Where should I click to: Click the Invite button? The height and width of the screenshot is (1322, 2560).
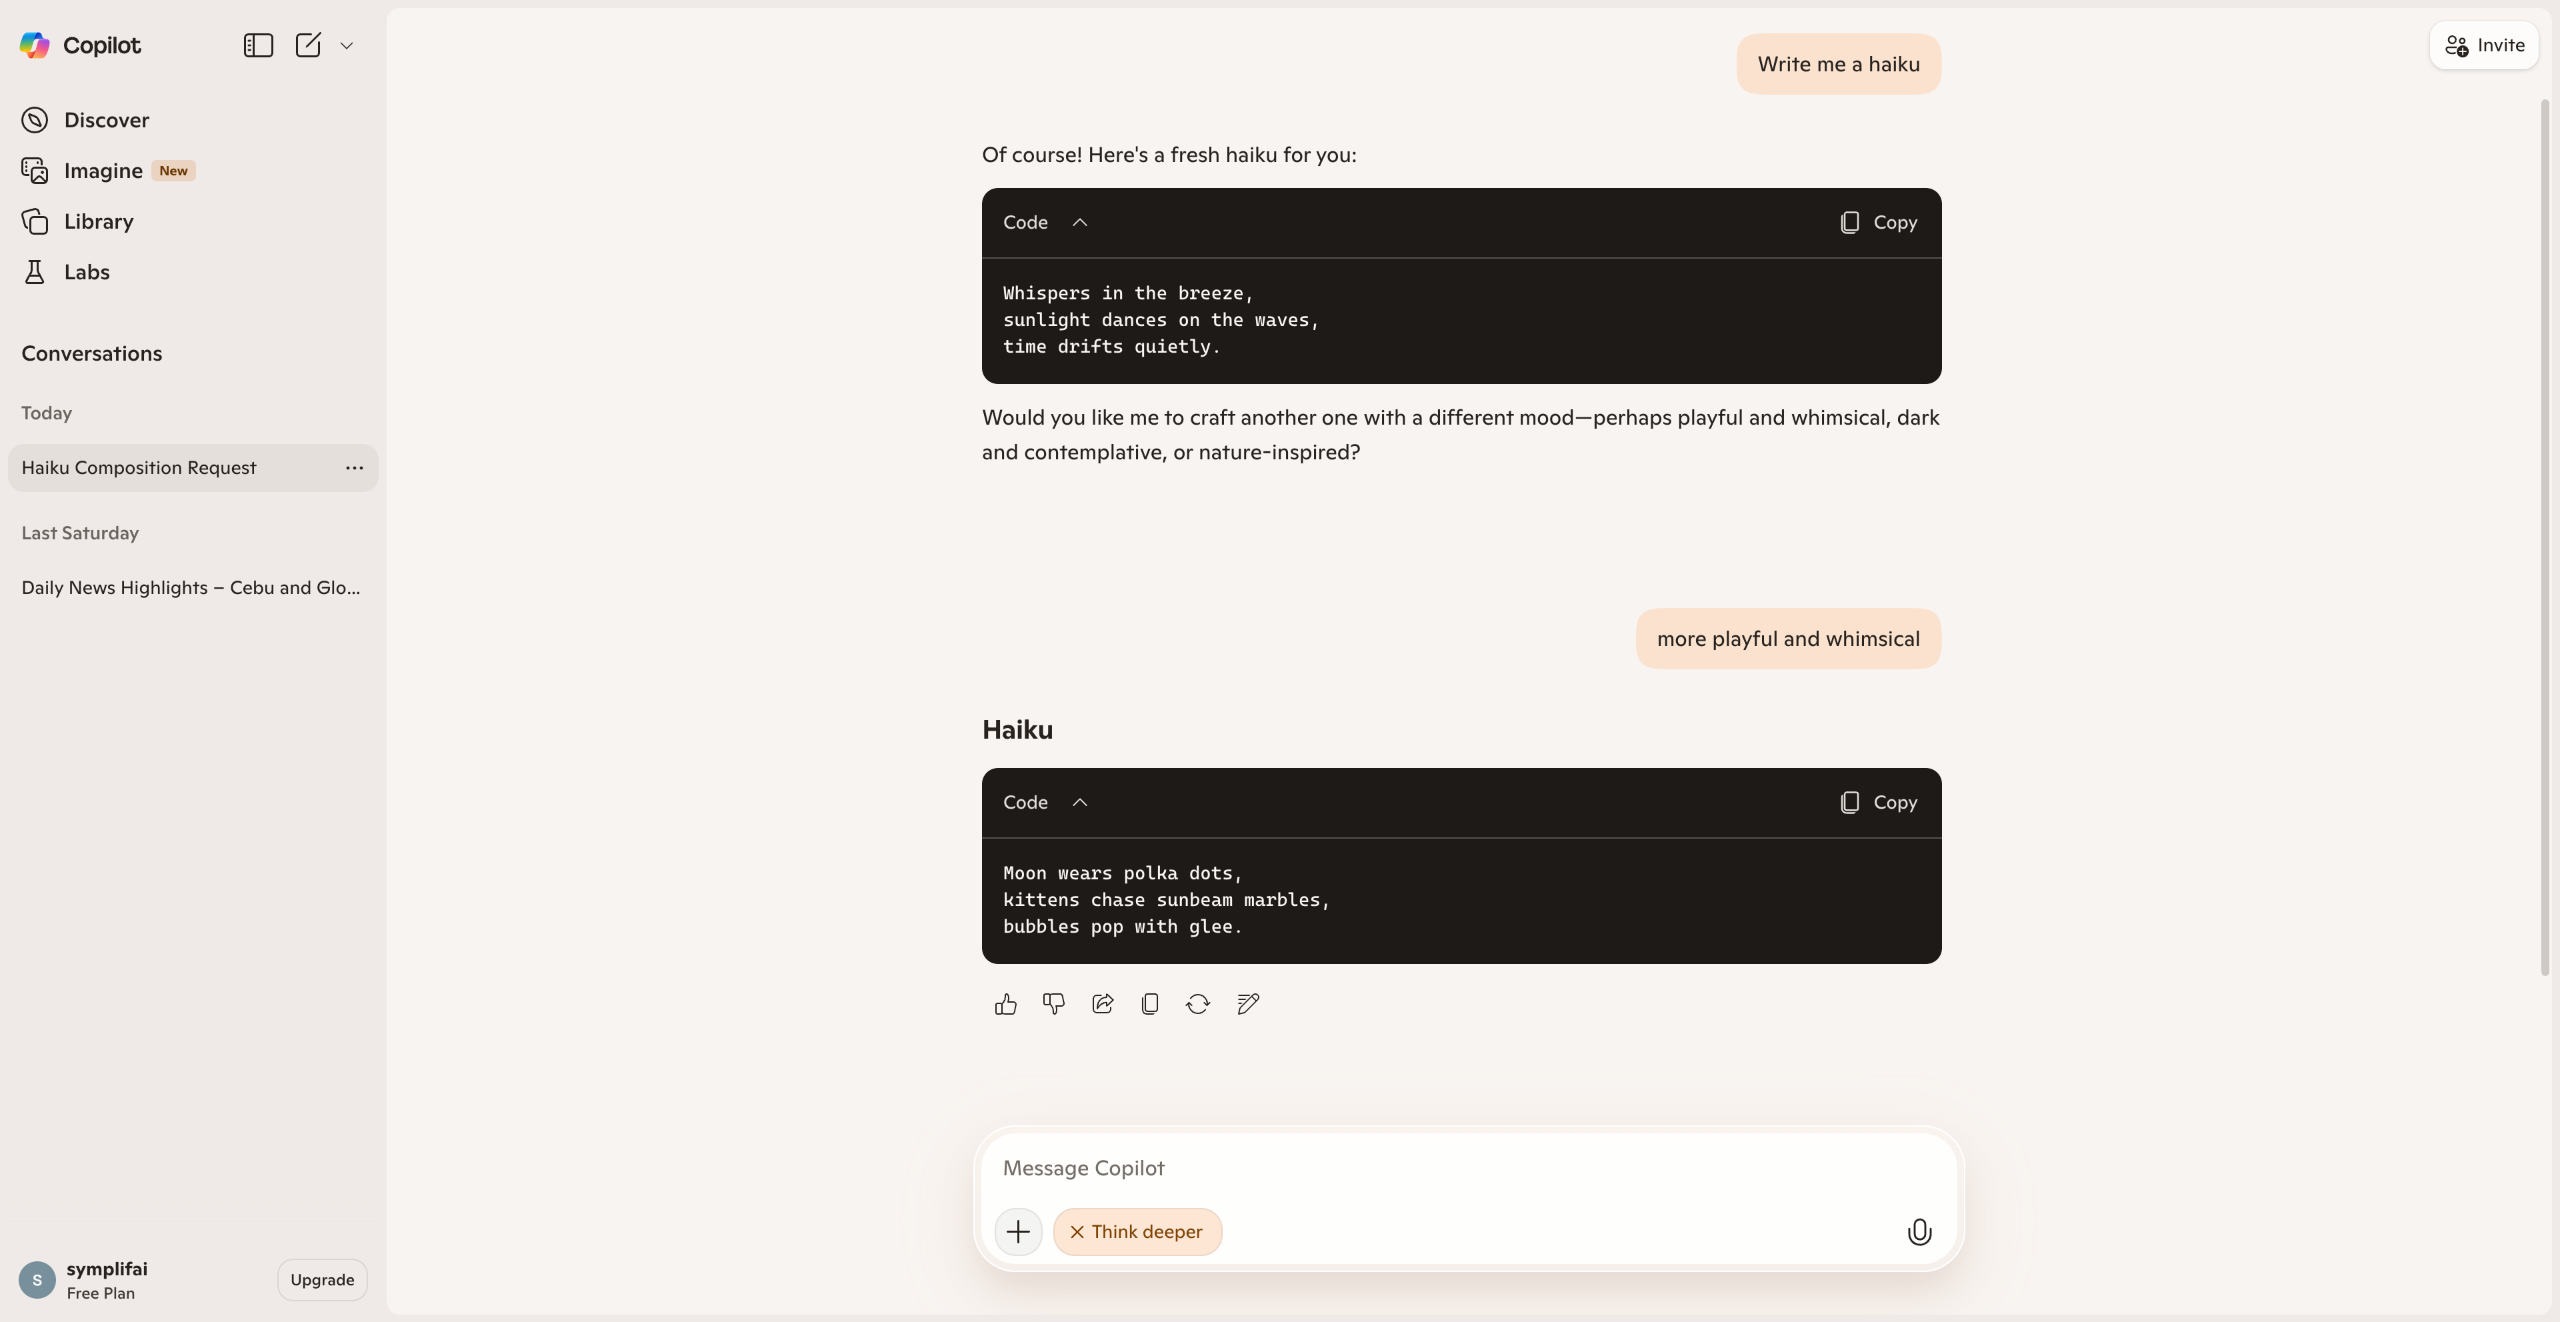[2484, 45]
